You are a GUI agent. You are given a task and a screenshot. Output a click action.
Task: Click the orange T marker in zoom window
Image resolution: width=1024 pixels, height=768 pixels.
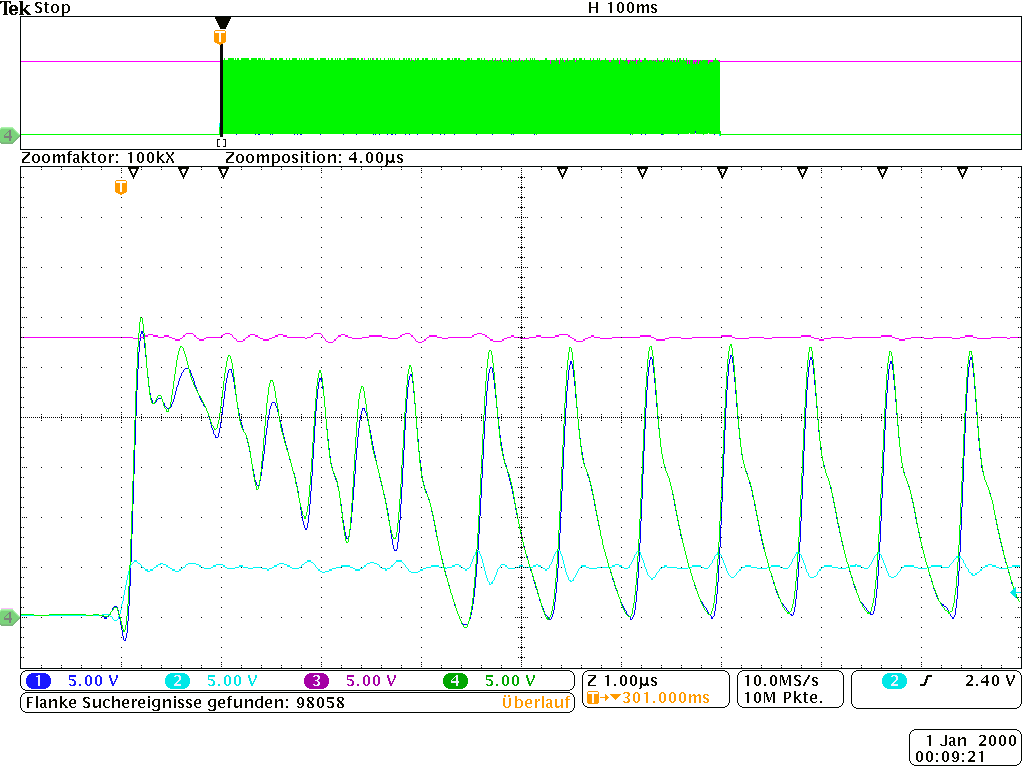point(120,187)
